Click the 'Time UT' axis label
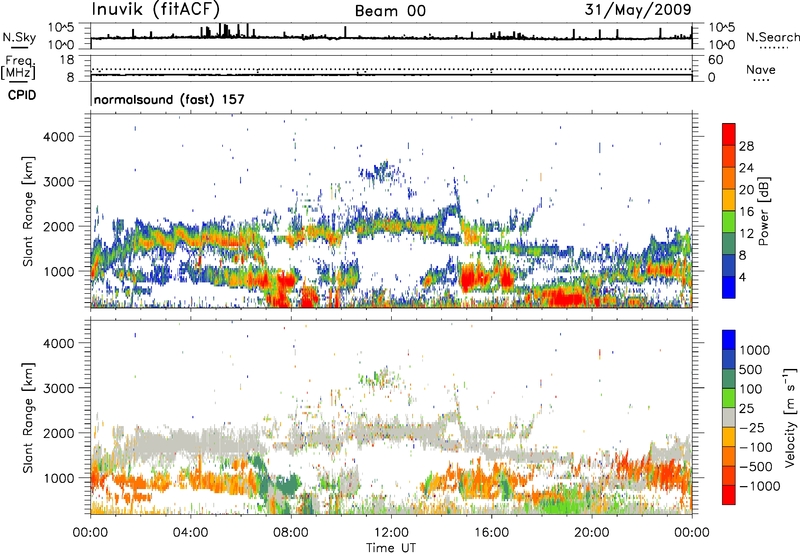This screenshot has height=554, width=800. coord(391,548)
